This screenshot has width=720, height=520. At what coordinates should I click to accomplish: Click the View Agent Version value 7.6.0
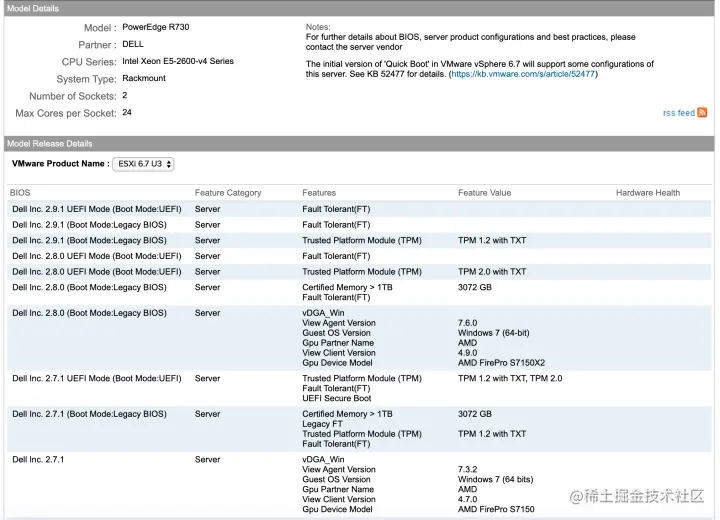tap(467, 323)
